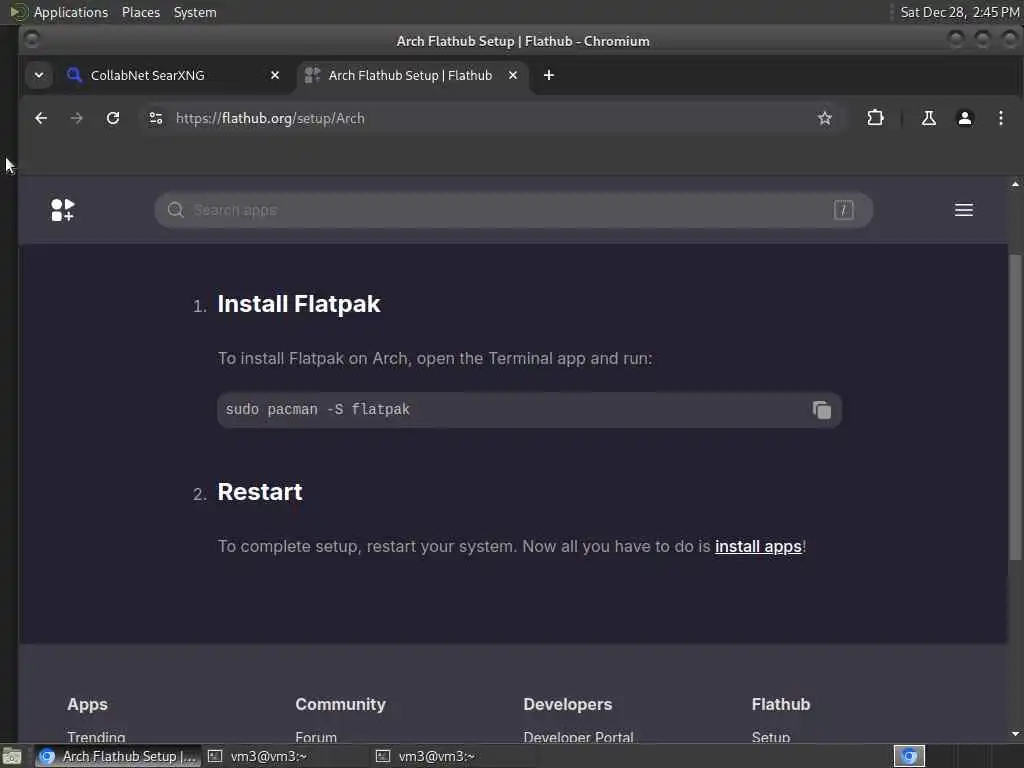Copy the sudo pacman command
This screenshot has height=768, width=1024.
click(x=822, y=409)
